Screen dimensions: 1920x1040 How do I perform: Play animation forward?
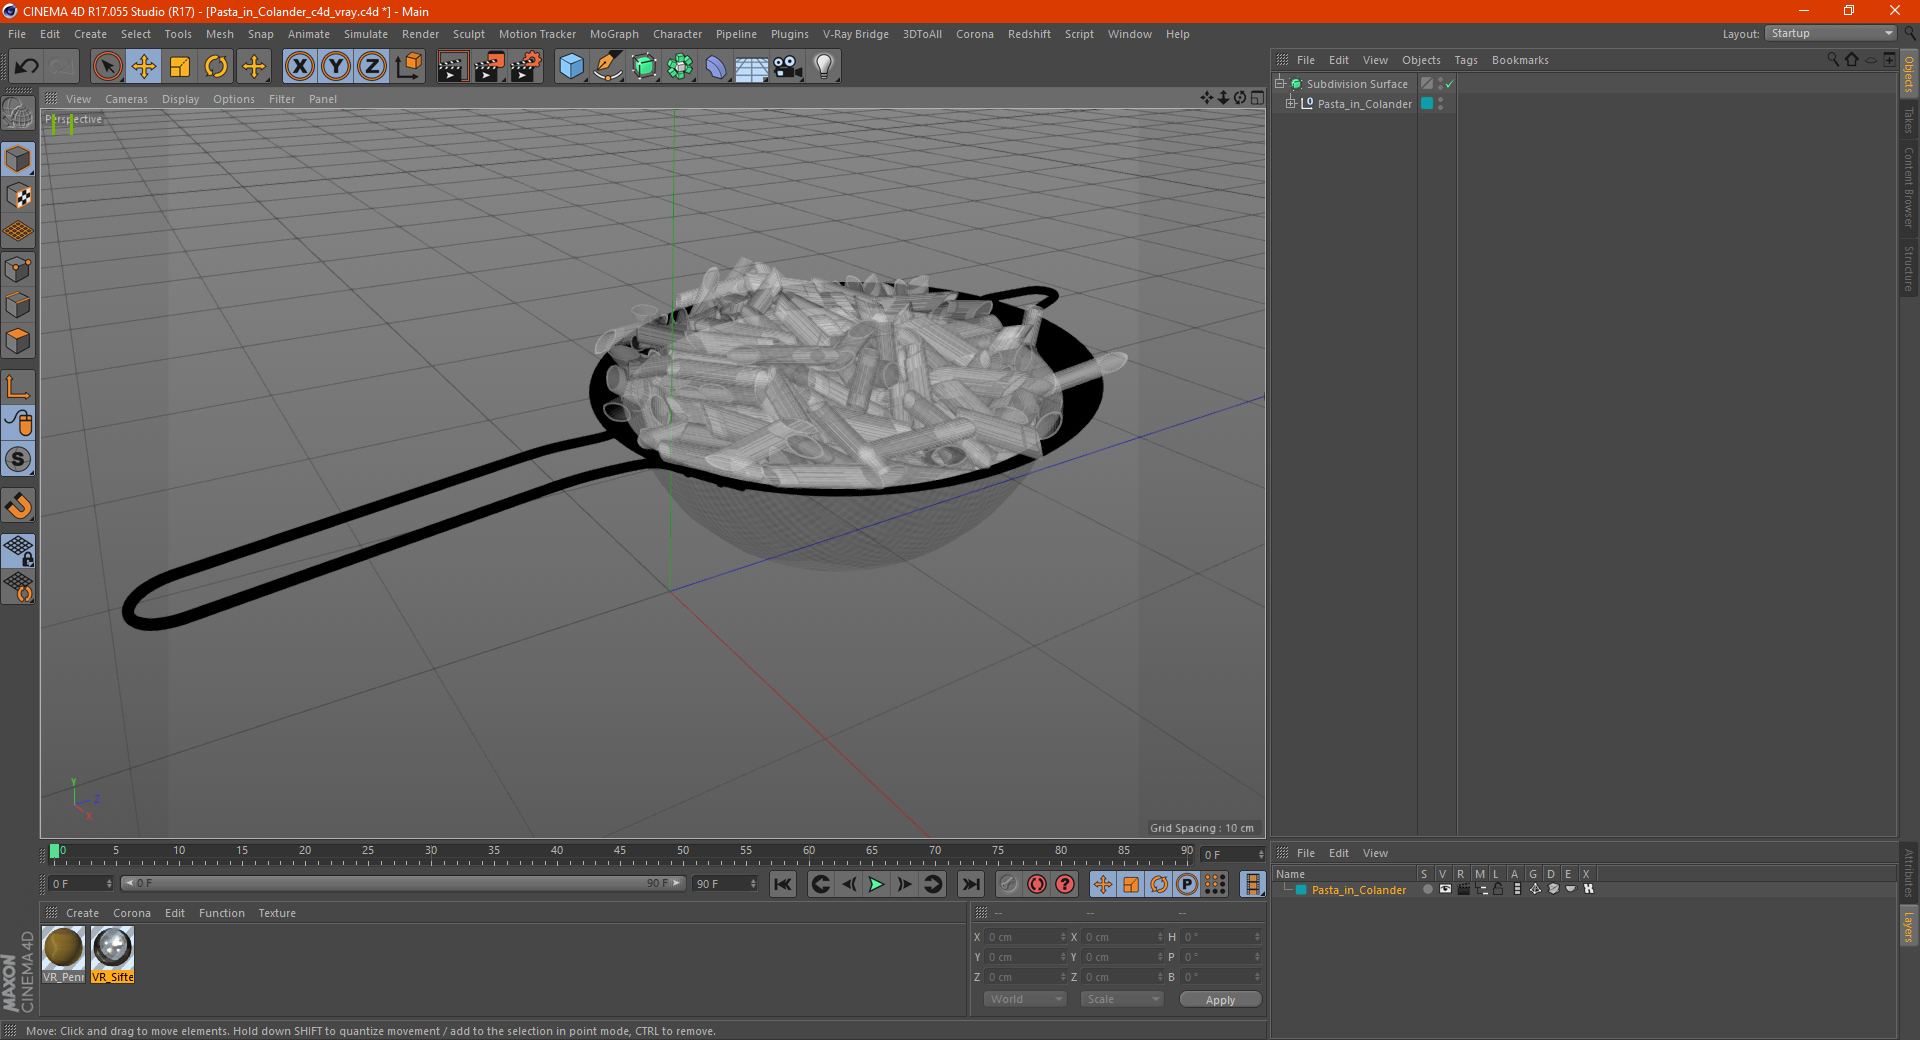click(x=876, y=884)
